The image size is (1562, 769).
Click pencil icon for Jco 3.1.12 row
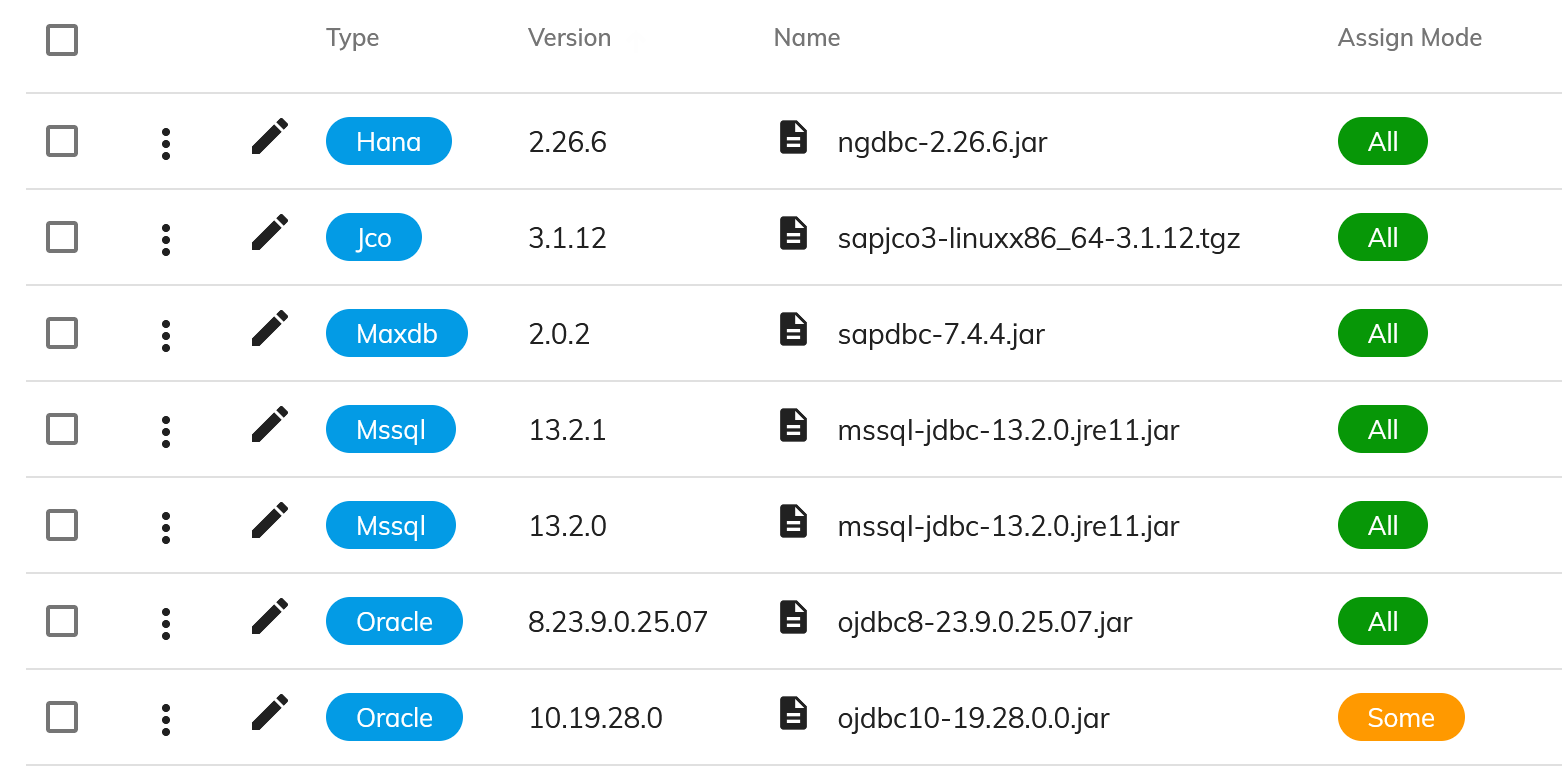coord(270,233)
